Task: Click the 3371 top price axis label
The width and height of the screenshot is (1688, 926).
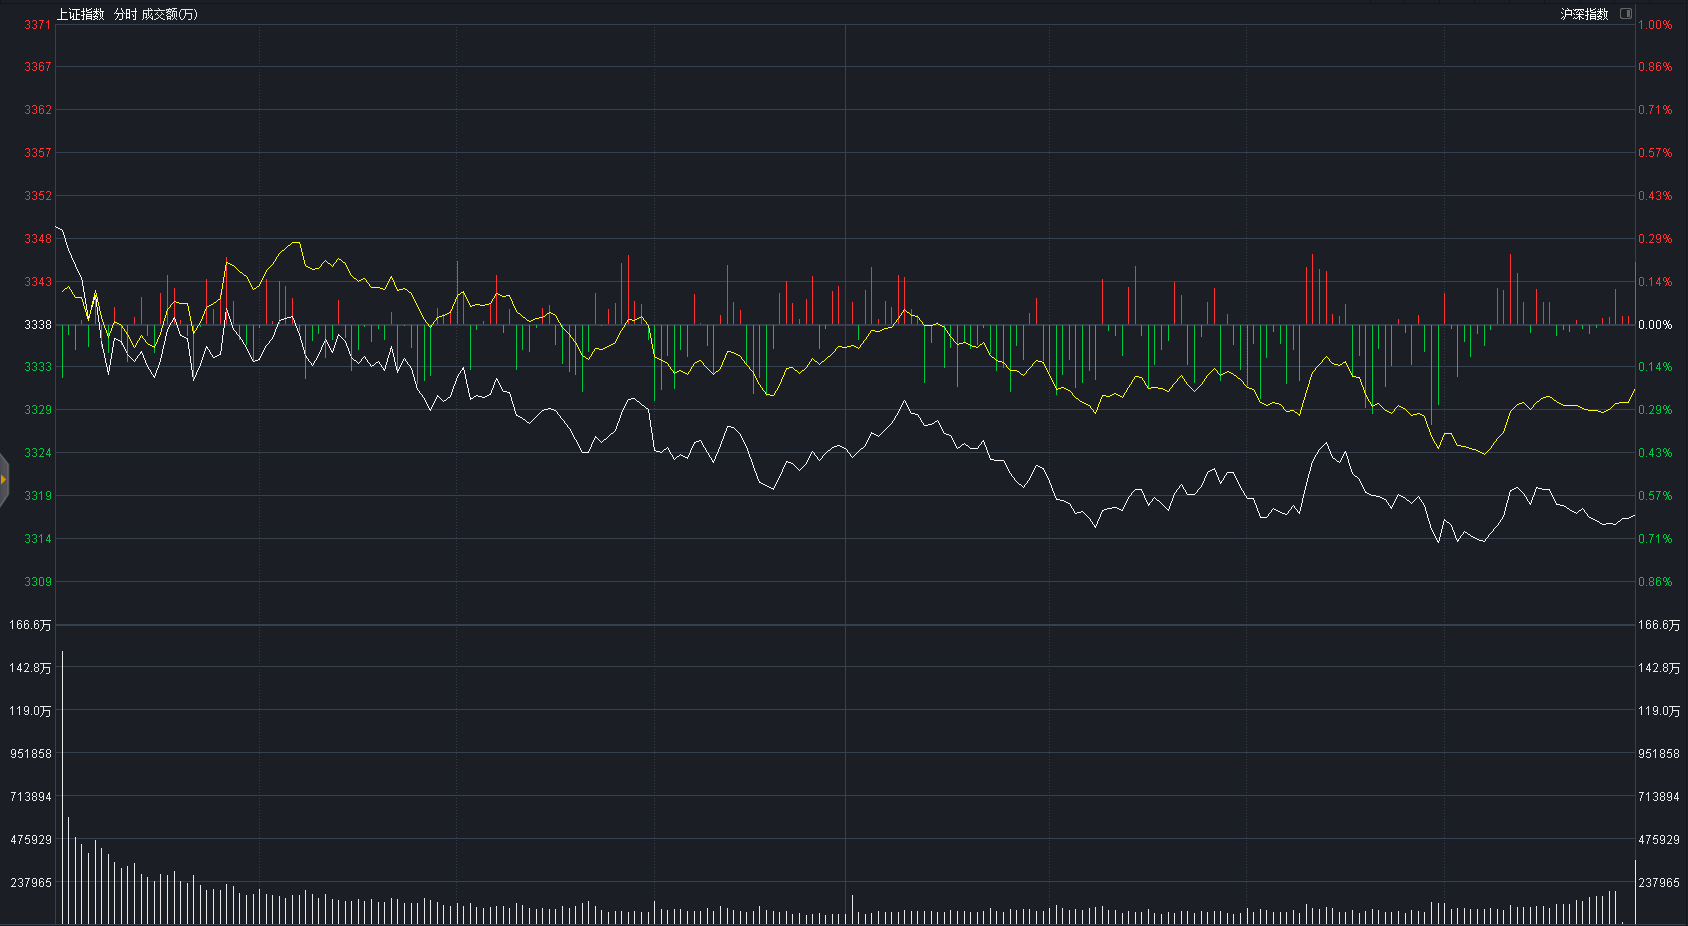Action: [38, 25]
